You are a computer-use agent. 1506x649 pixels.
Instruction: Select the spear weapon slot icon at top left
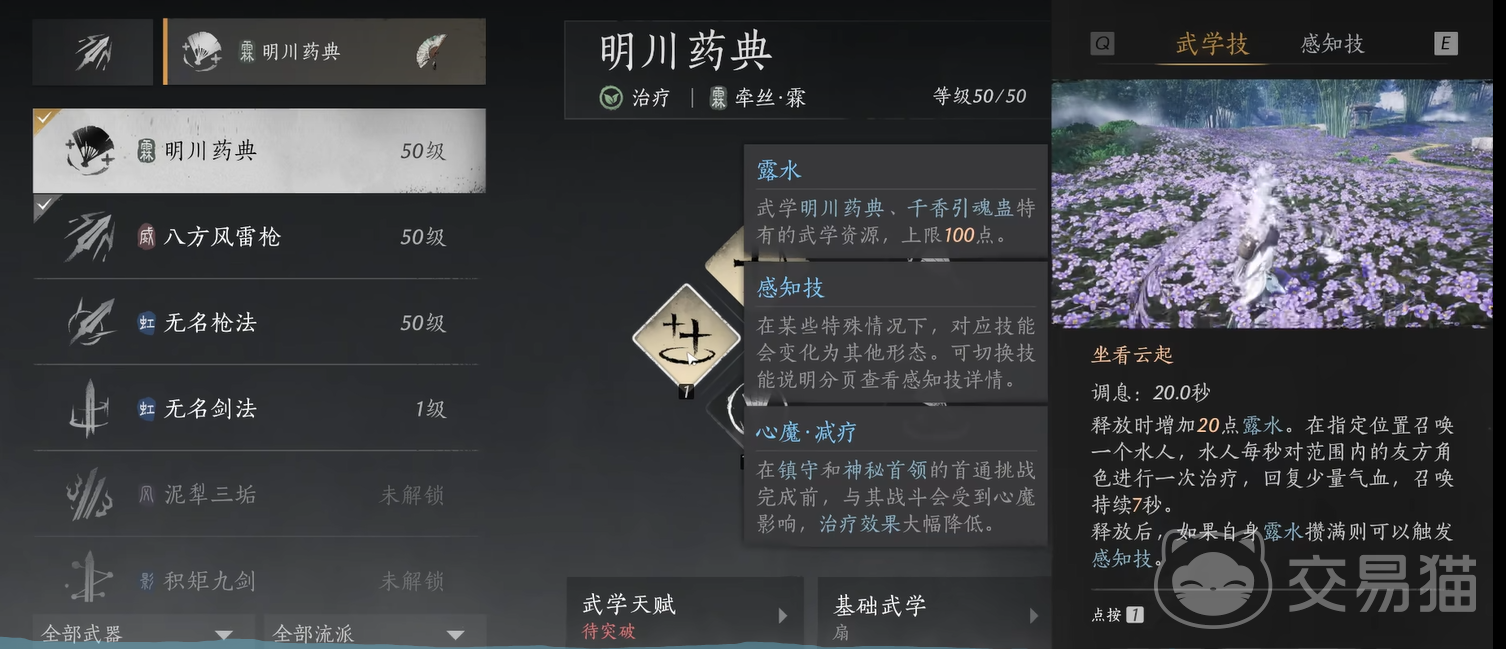pos(93,52)
